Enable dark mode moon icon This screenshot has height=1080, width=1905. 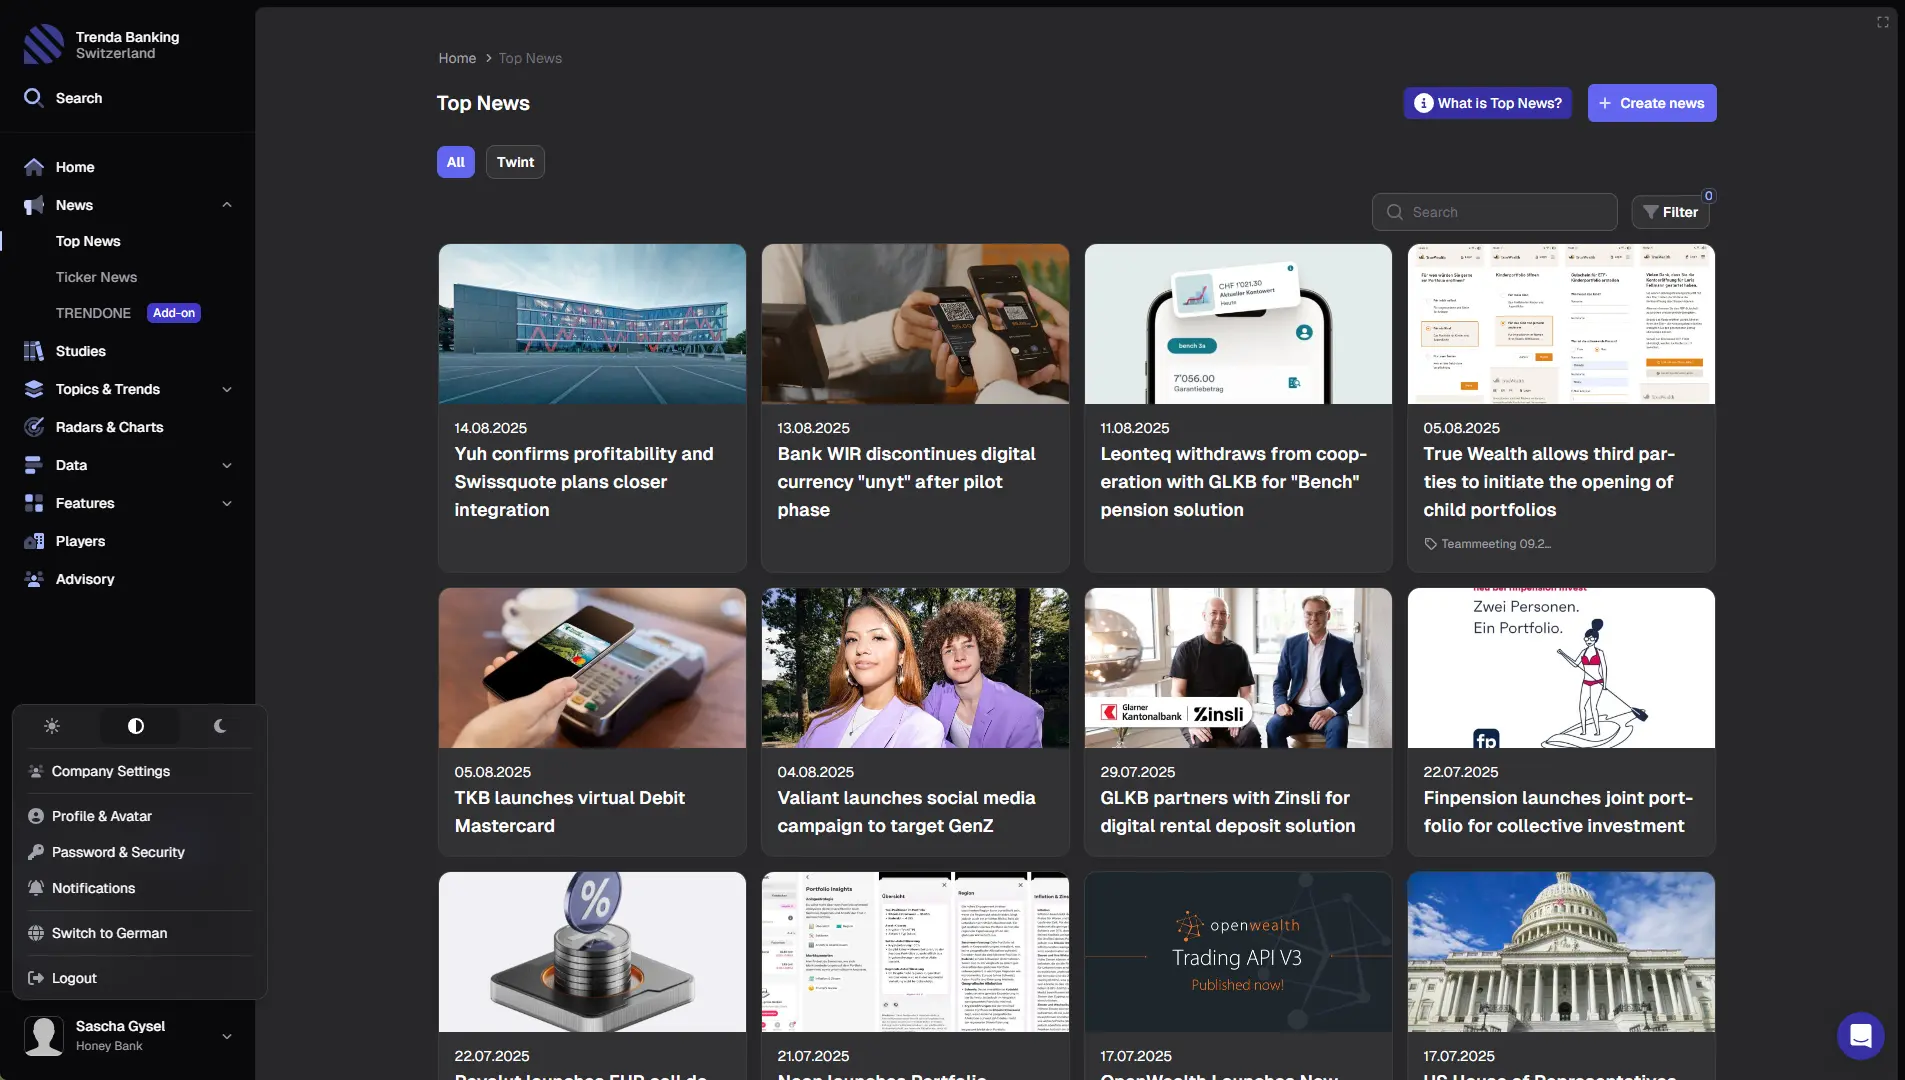(220, 726)
